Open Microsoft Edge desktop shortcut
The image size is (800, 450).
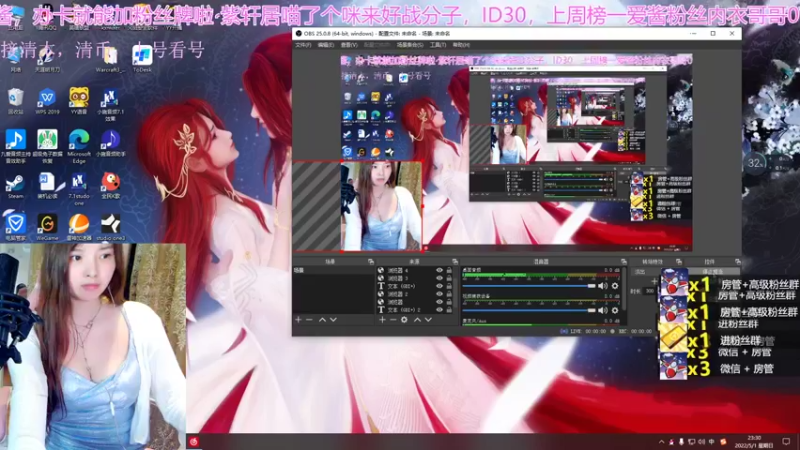(x=79, y=146)
